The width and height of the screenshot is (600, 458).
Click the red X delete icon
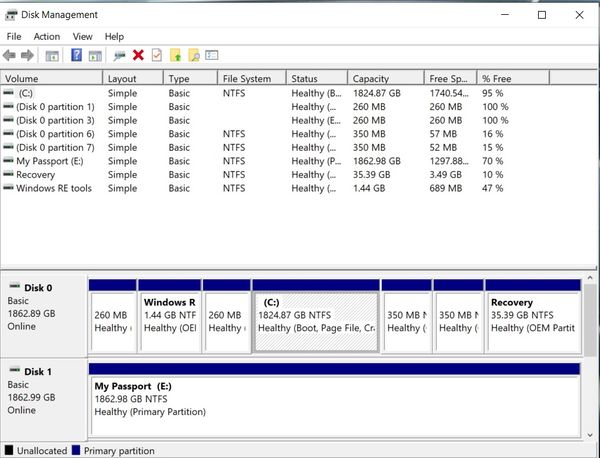tap(138, 55)
